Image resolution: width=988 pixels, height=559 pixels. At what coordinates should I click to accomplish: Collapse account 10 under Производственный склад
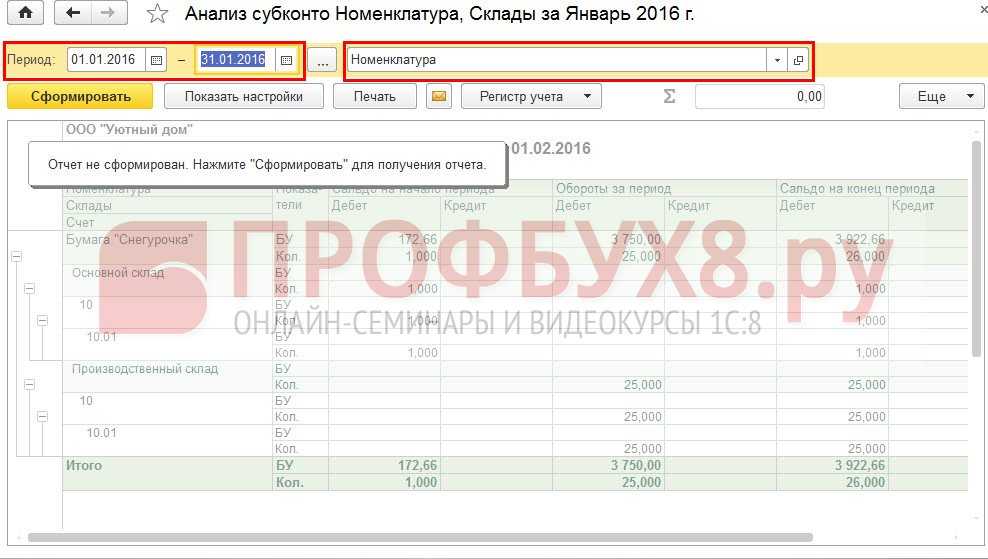click(x=42, y=417)
